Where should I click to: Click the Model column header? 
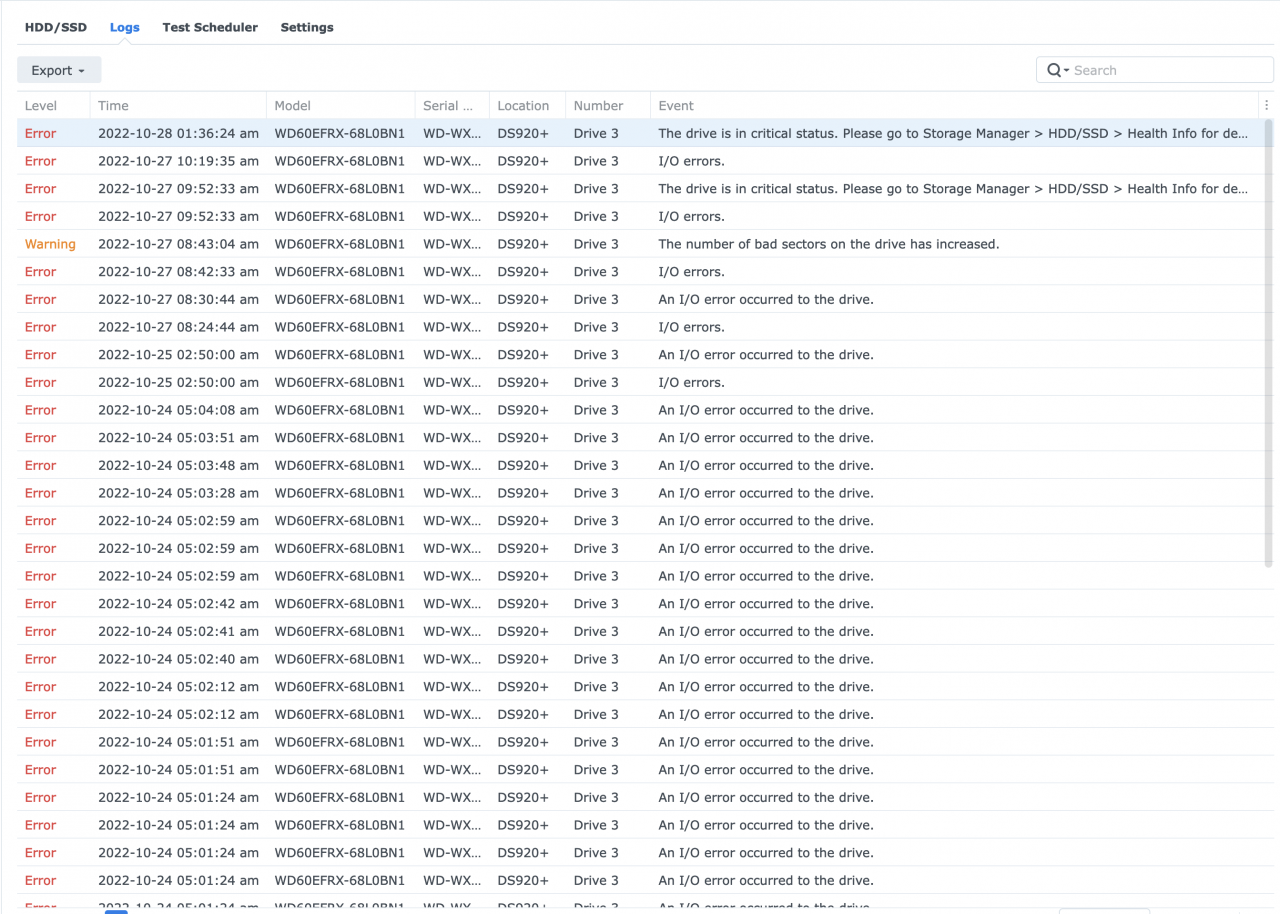(293, 105)
